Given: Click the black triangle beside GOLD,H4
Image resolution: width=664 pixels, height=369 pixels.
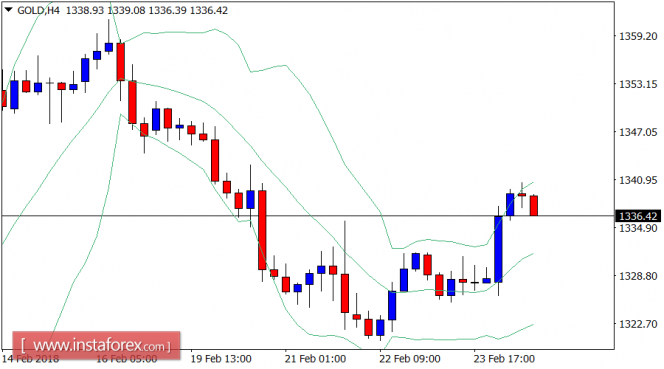Looking at the screenshot, I should (x=8, y=9).
